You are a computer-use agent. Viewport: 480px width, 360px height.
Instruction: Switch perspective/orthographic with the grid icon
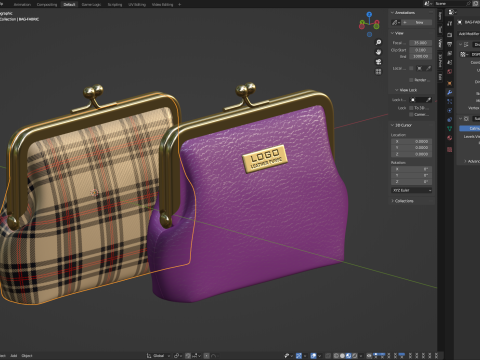coord(378,72)
